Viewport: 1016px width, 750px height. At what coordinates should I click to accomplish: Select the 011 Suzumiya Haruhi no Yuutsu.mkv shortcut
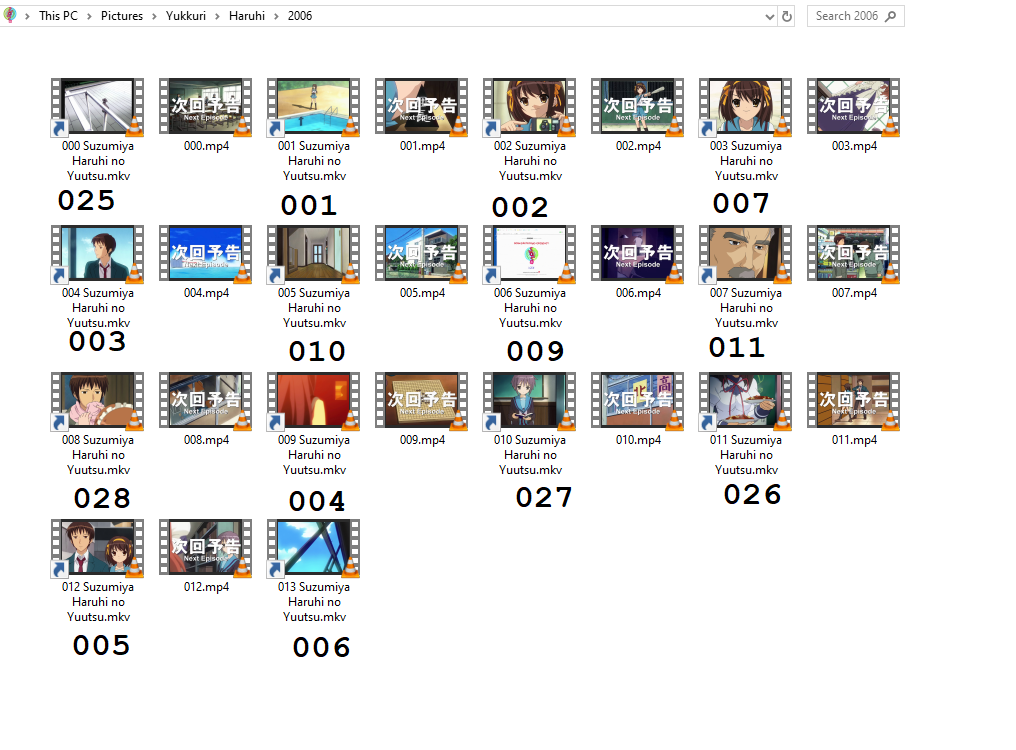(x=746, y=401)
